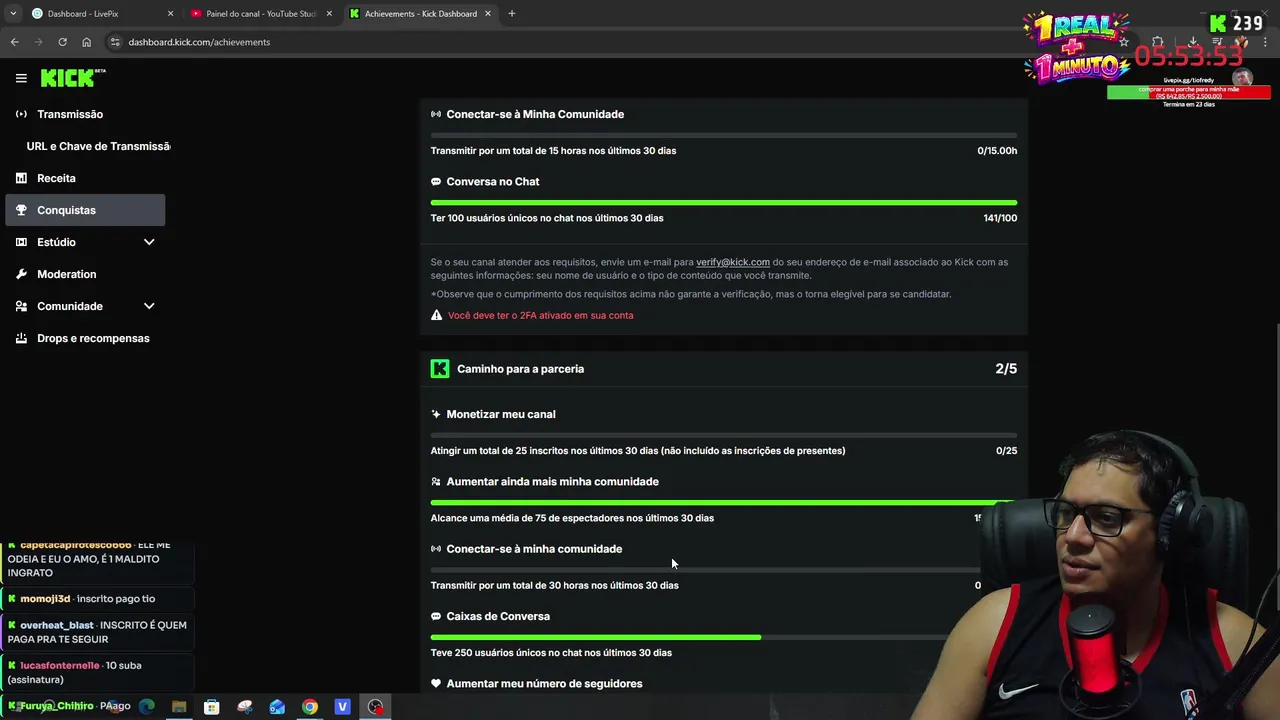The image size is (1280, 720).
Task: Click the Conversa no Chat progress bar
Action: (724, 203)
